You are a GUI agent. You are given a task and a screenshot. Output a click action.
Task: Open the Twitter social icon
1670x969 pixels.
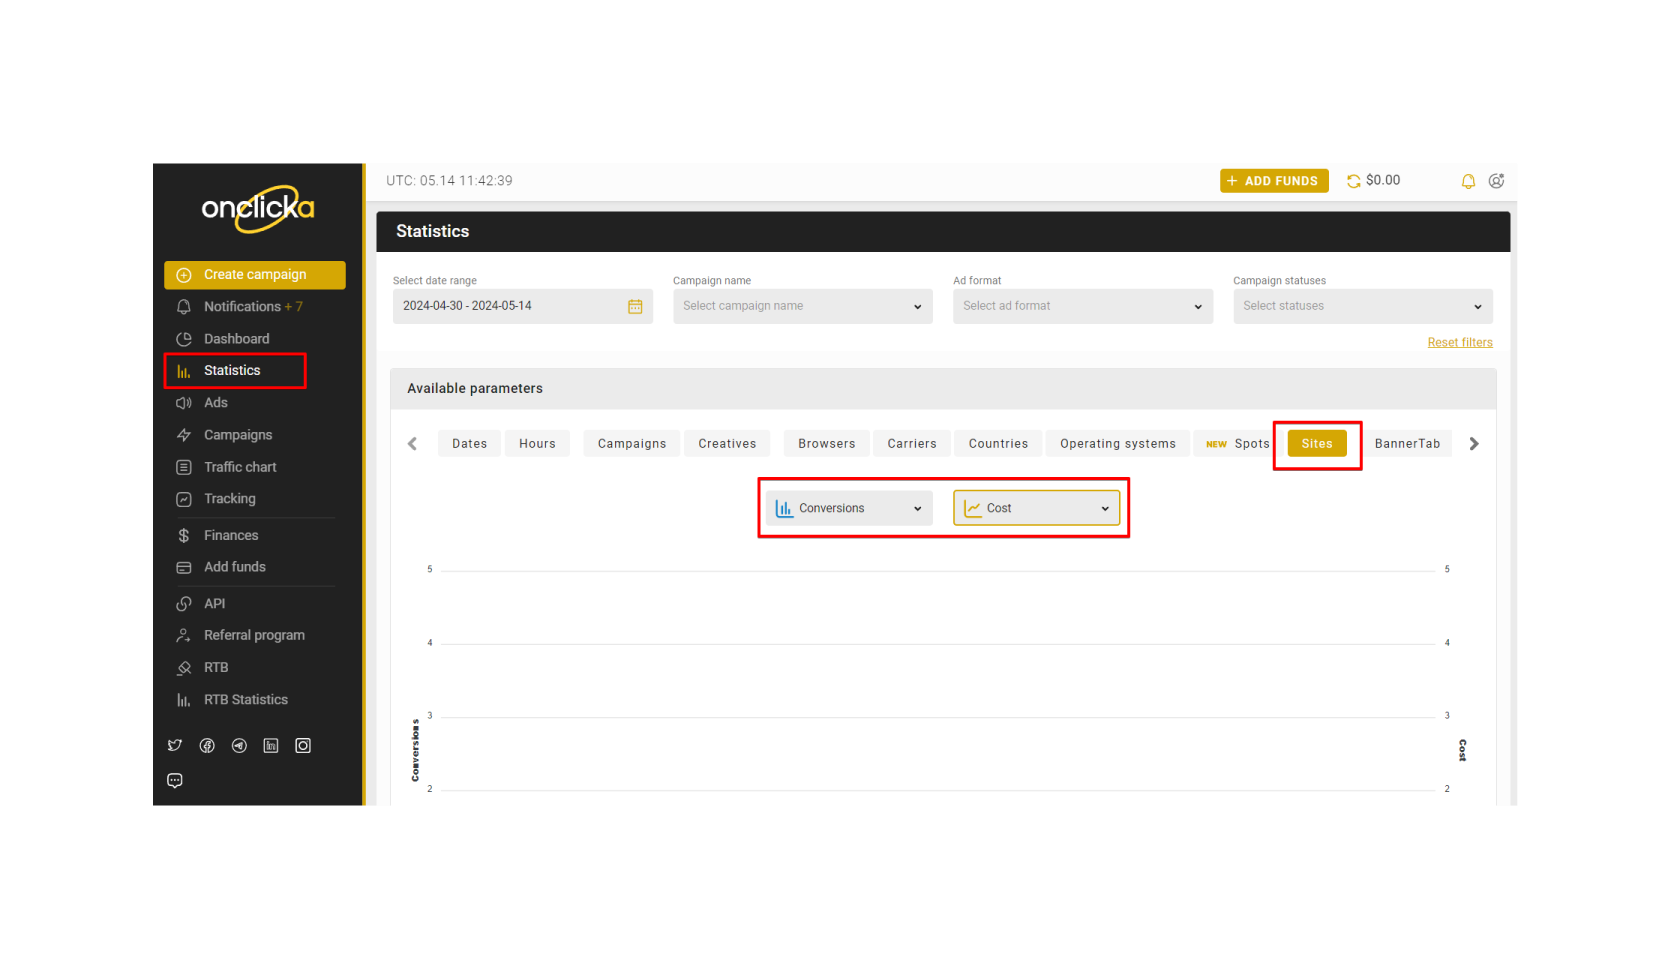coord(175,746)
